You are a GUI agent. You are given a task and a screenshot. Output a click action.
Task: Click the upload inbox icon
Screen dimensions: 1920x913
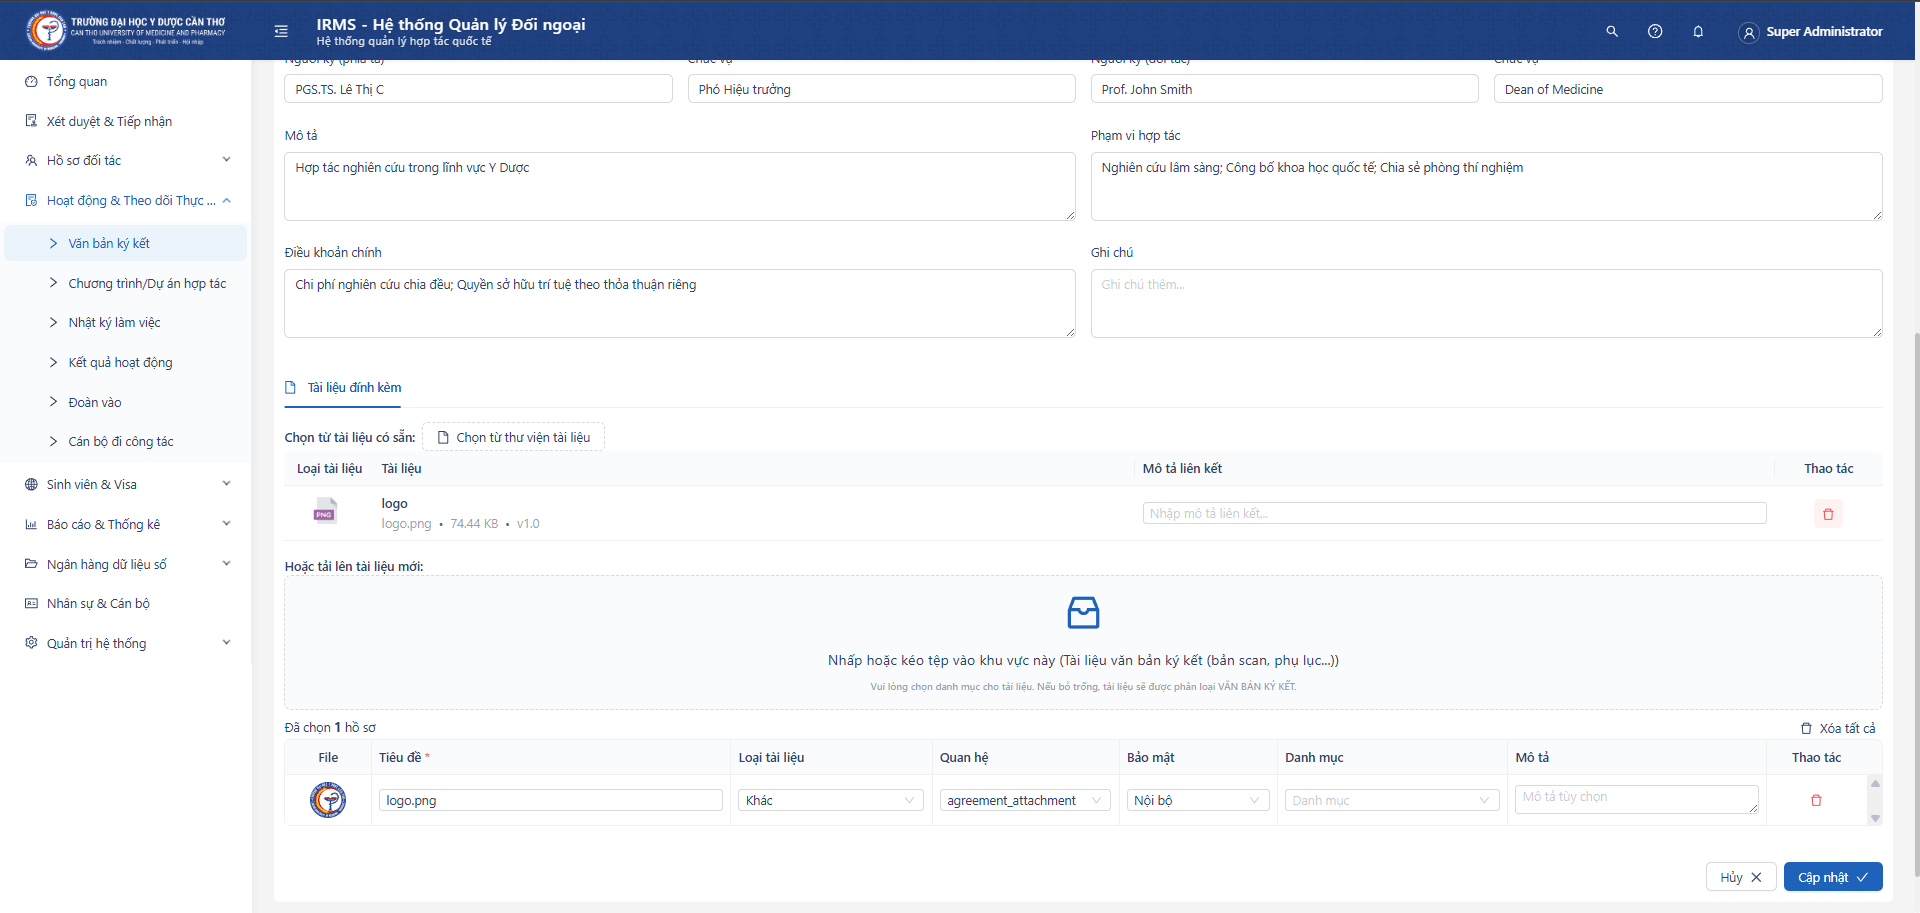point(1083,612)
